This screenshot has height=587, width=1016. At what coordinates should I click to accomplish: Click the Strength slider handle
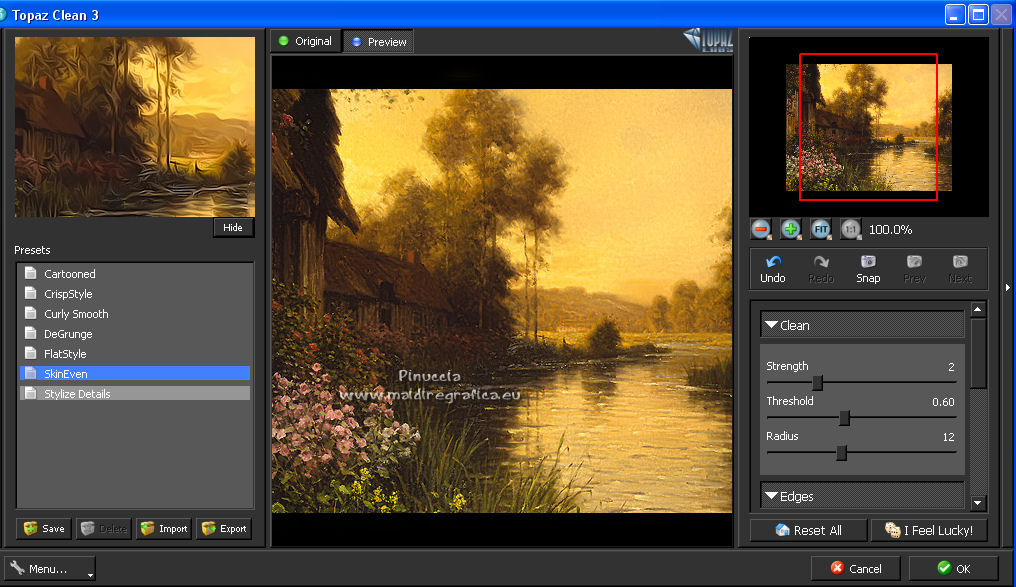tap(818, 383)
